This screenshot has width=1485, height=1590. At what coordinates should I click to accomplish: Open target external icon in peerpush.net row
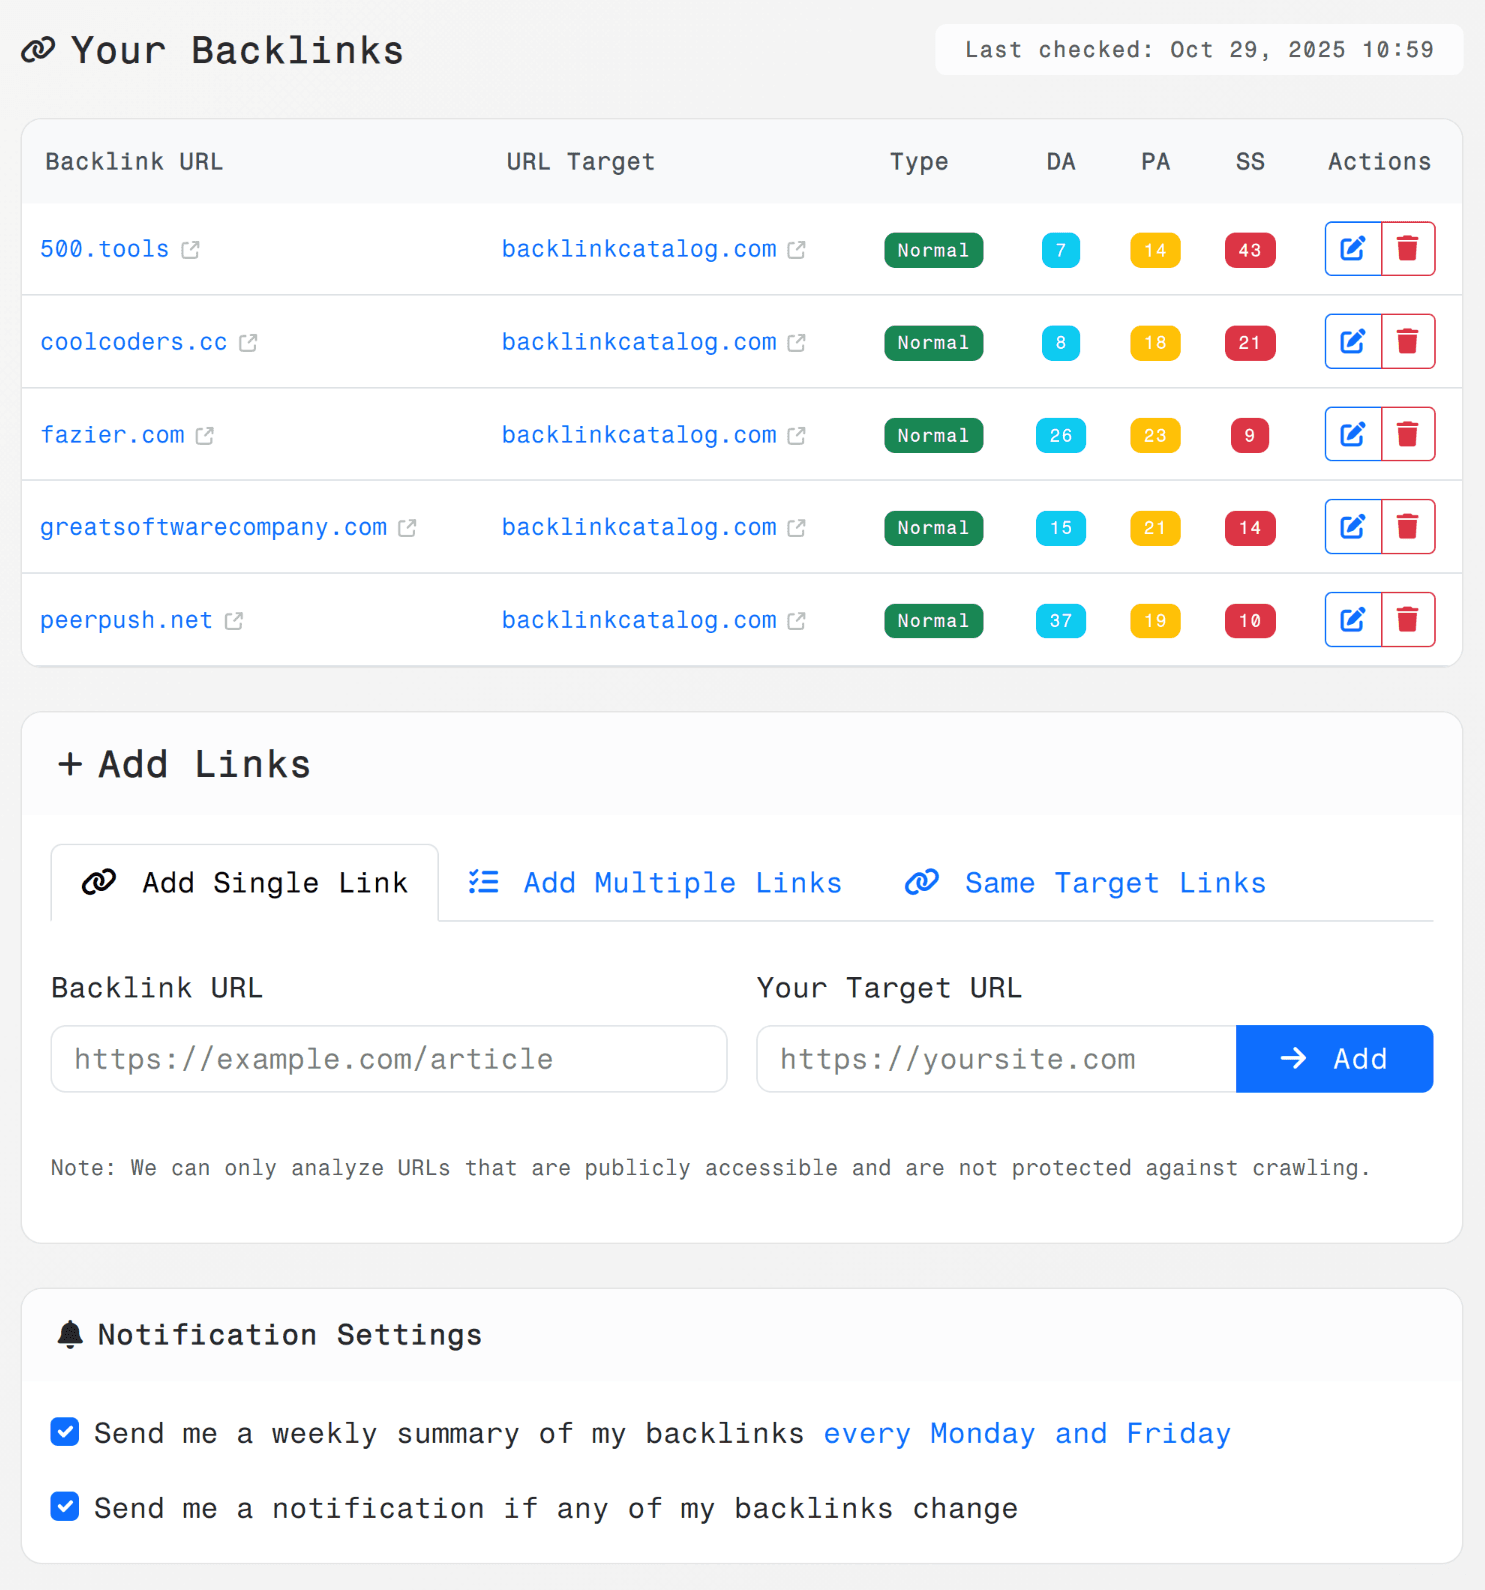[x=796, y=621]
